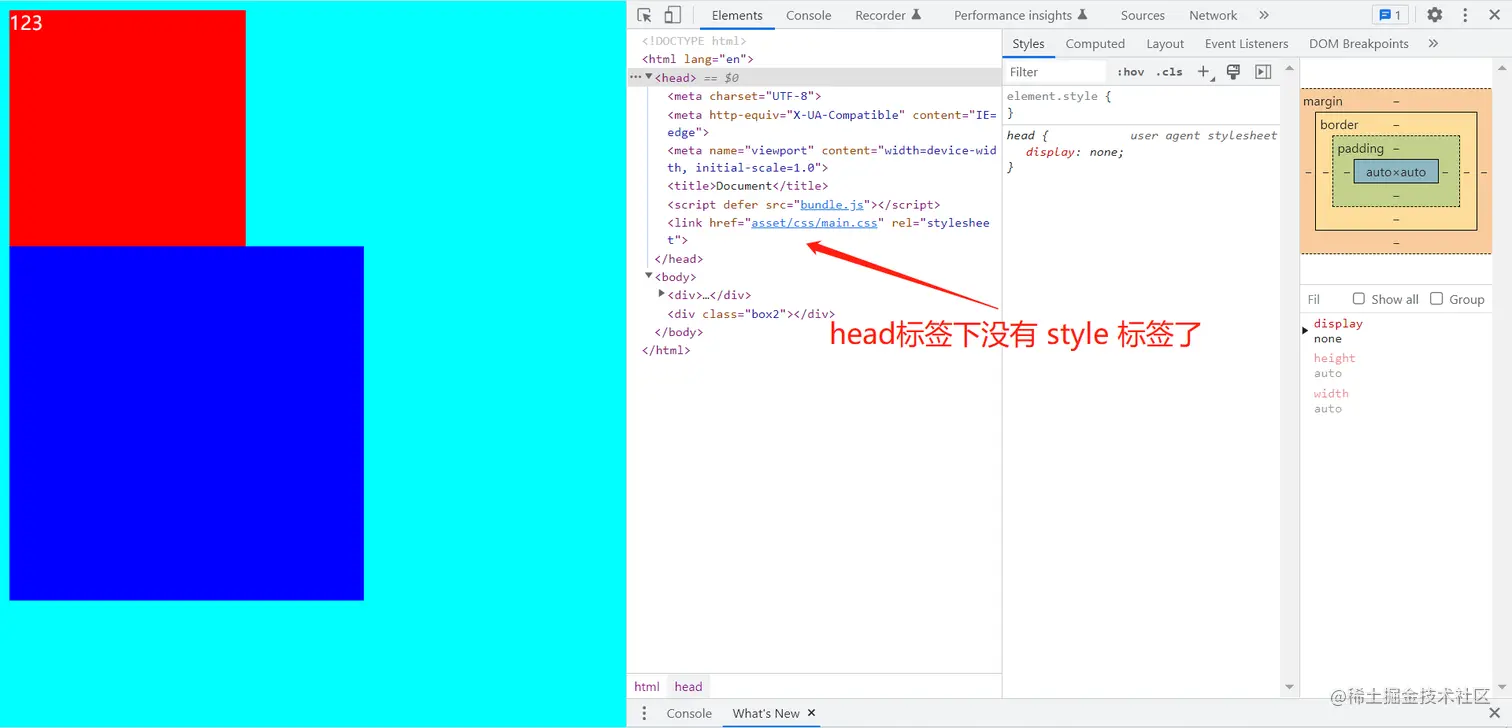This screenshot has height=728, width=1512.
Task: Switch to the Elements tab
Action: tap(737, 15)
